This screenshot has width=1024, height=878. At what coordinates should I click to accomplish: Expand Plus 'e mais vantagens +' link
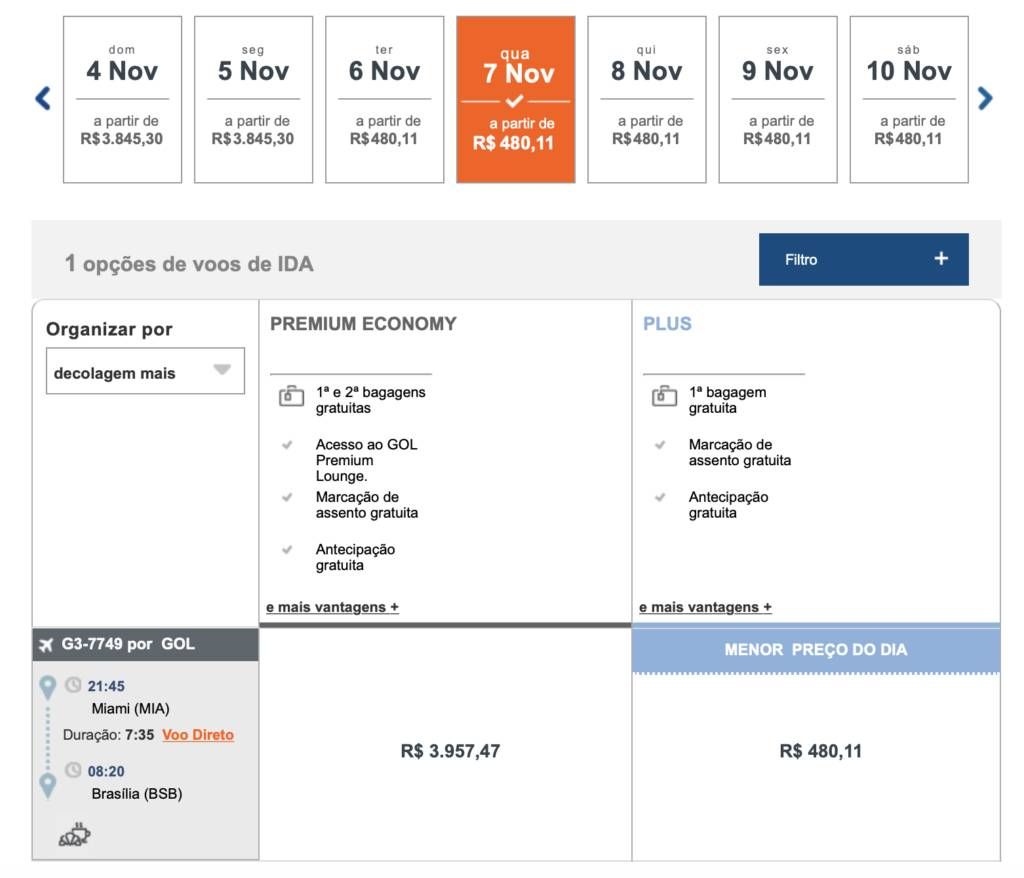705,608
